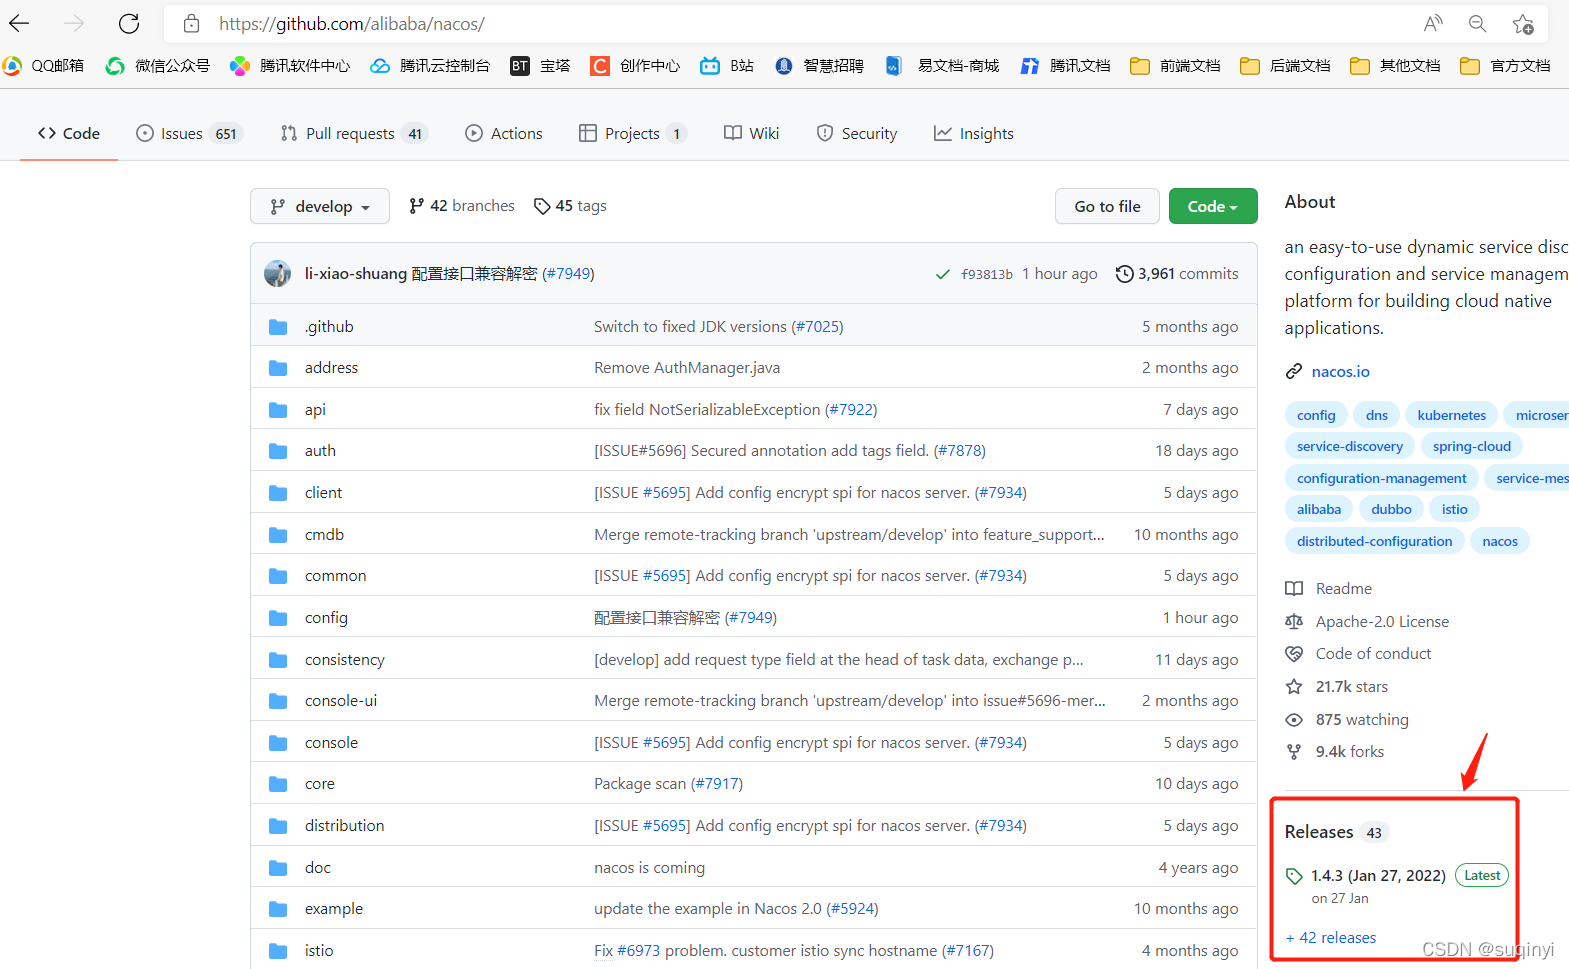This screenshot has height=969, width=1569.
Task: Open the .github folder
Action: coord(329,326)
